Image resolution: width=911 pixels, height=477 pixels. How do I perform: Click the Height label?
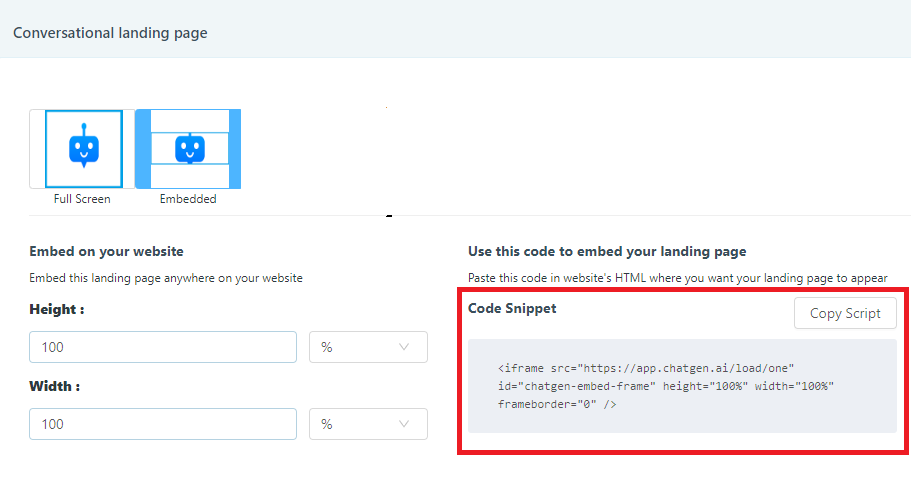coord(57,309)
